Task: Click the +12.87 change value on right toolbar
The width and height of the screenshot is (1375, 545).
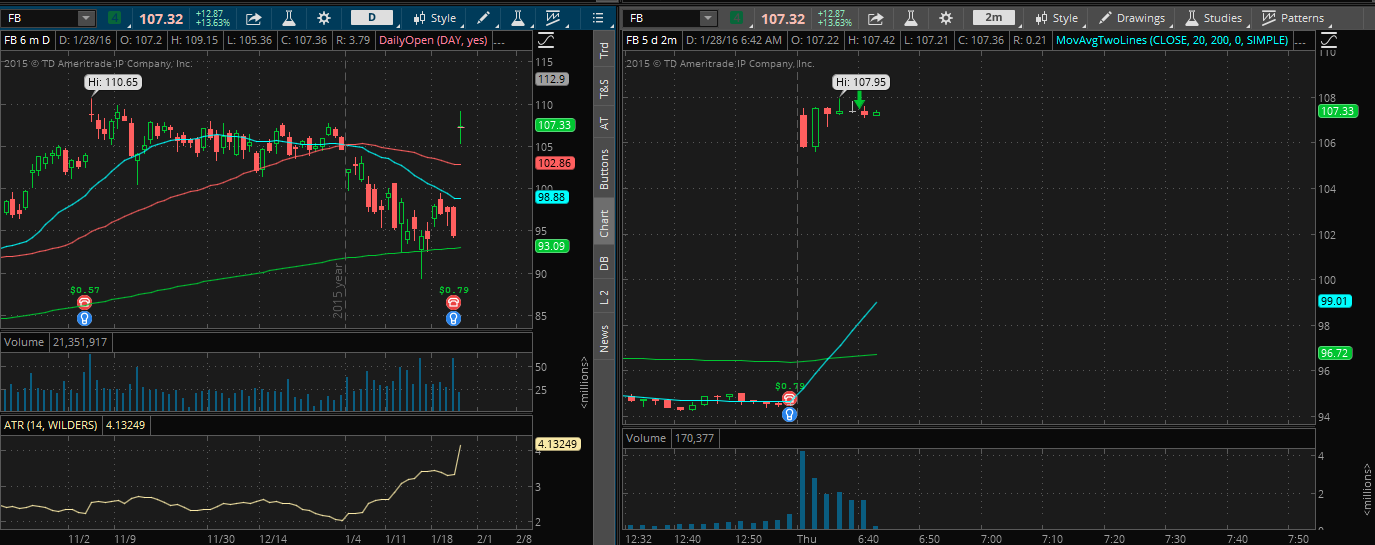Action: 830,13
